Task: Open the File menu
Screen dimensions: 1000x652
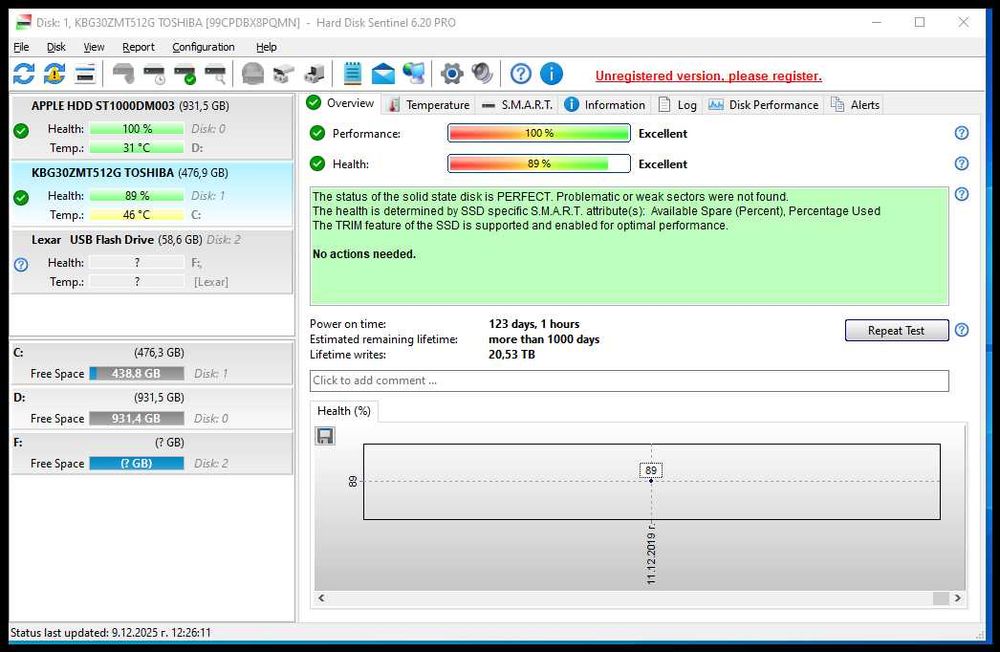Action: pos(21,47)
